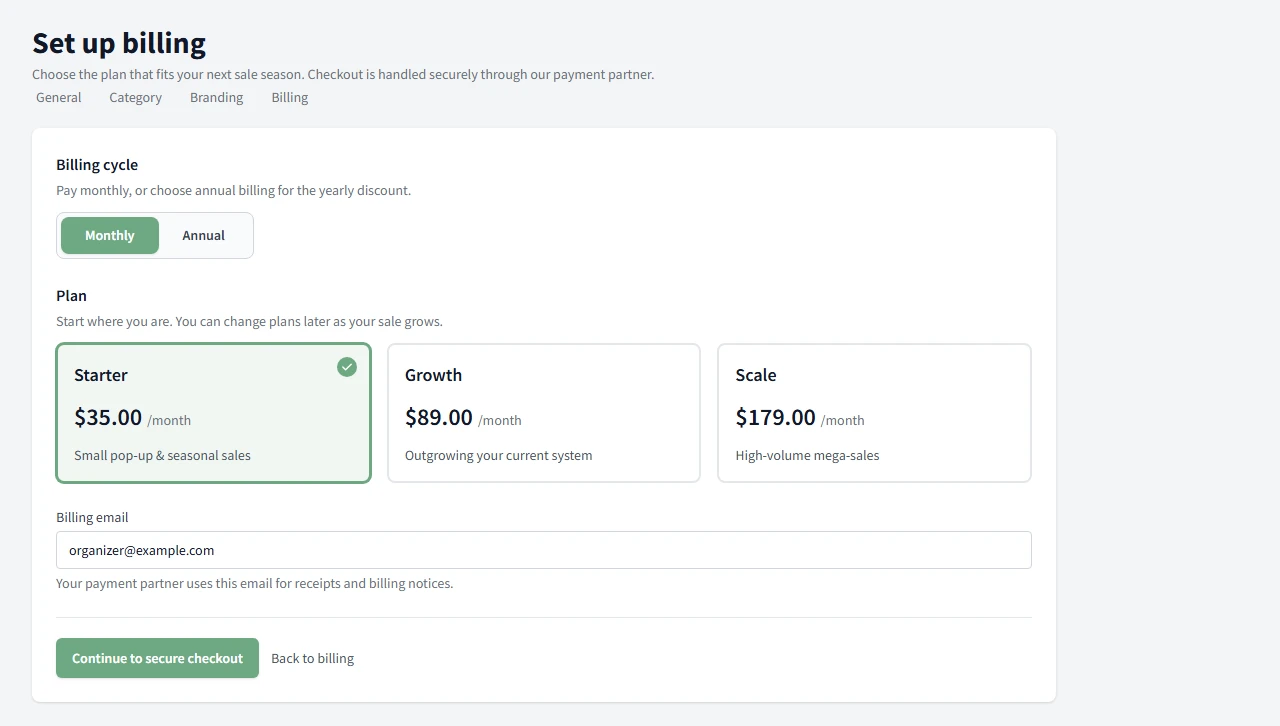Screen dimensions: 1280x726
Task: Click the 'Billing cycle' section label
Action: [x=97, y=165]
